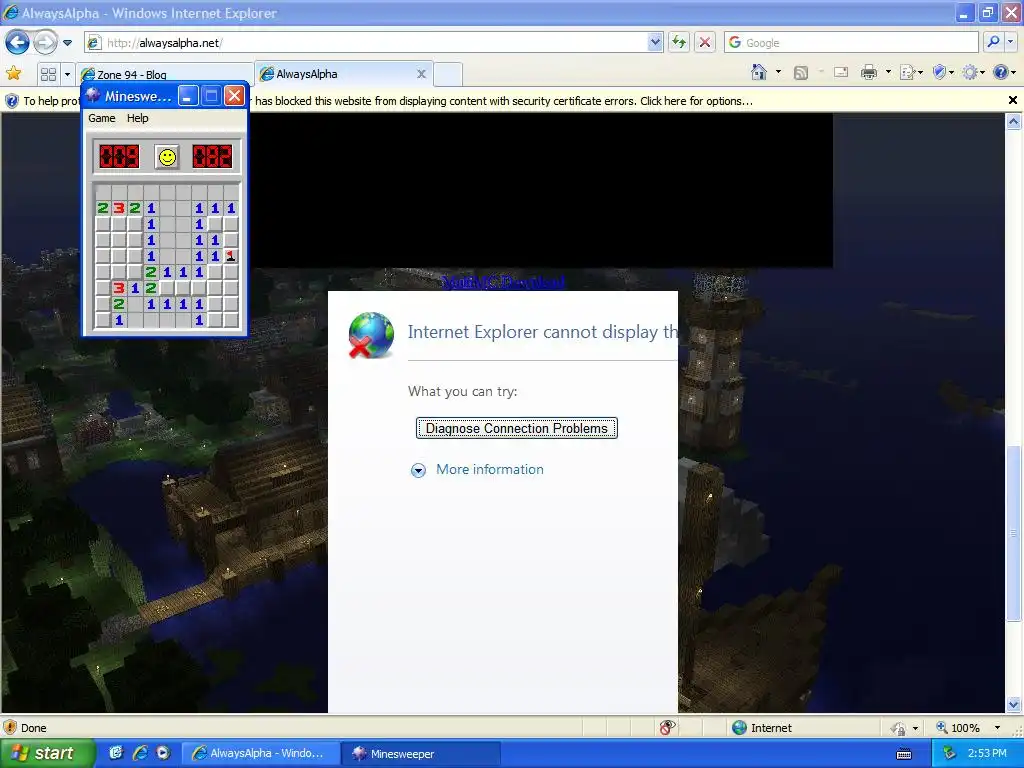Click the Quick Tabs grid icon

point(48,74)
